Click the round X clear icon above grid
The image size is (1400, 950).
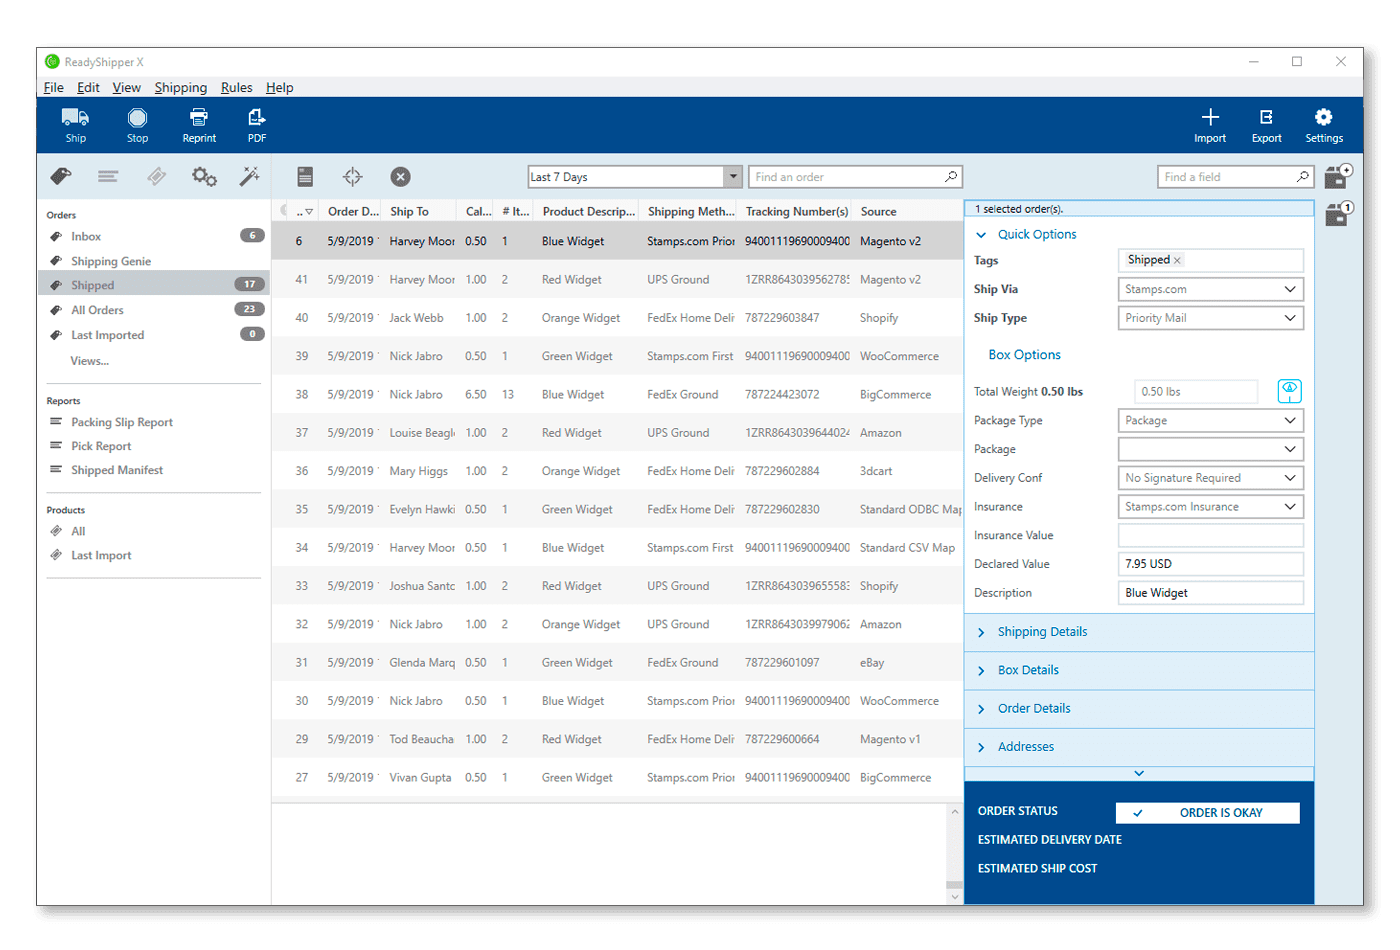click(x=400, y=177)
